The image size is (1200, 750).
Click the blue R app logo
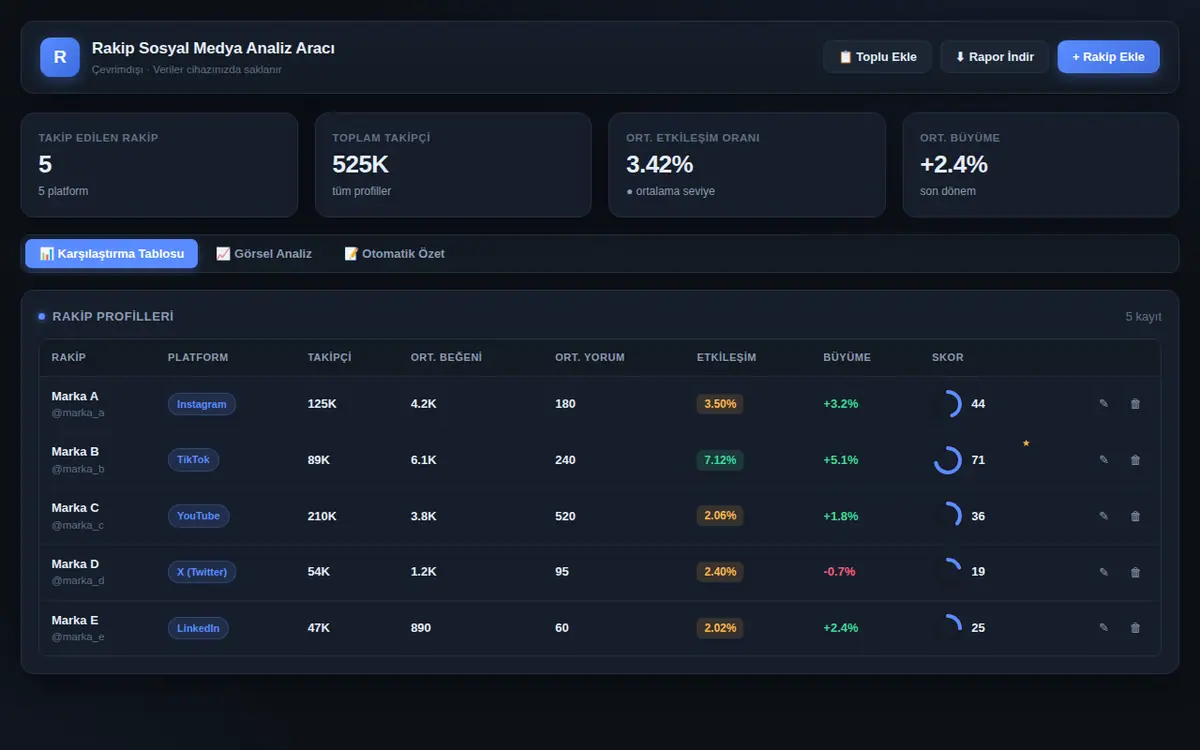[60, 57]
